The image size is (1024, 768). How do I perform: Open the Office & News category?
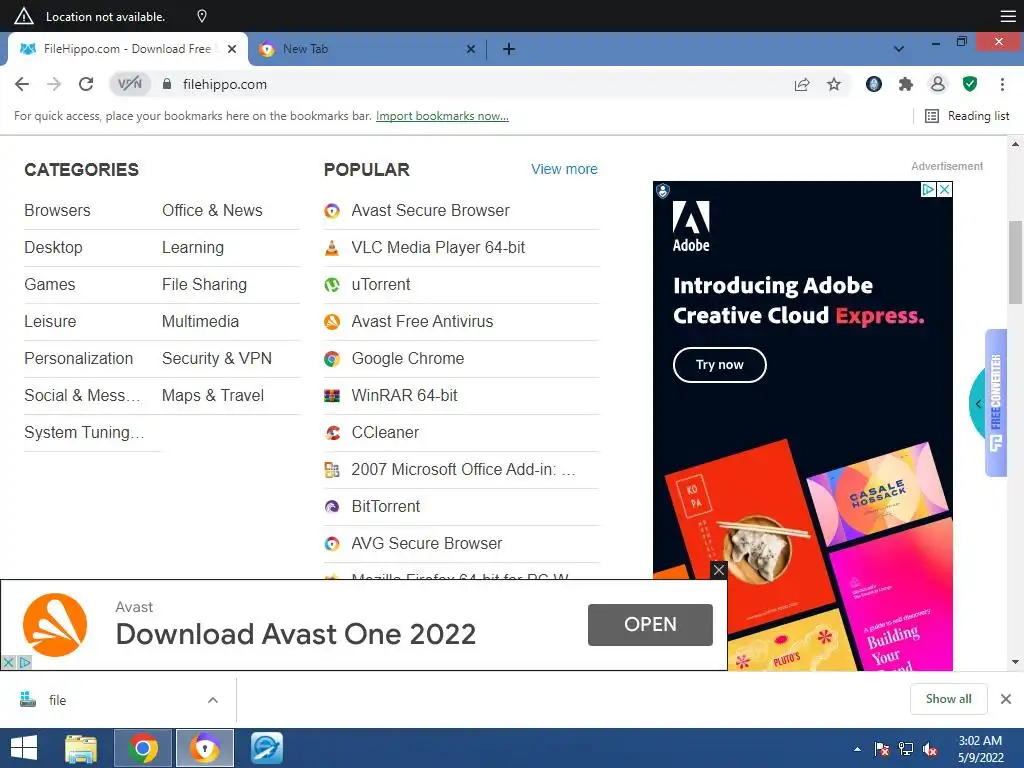coord(212,210)
